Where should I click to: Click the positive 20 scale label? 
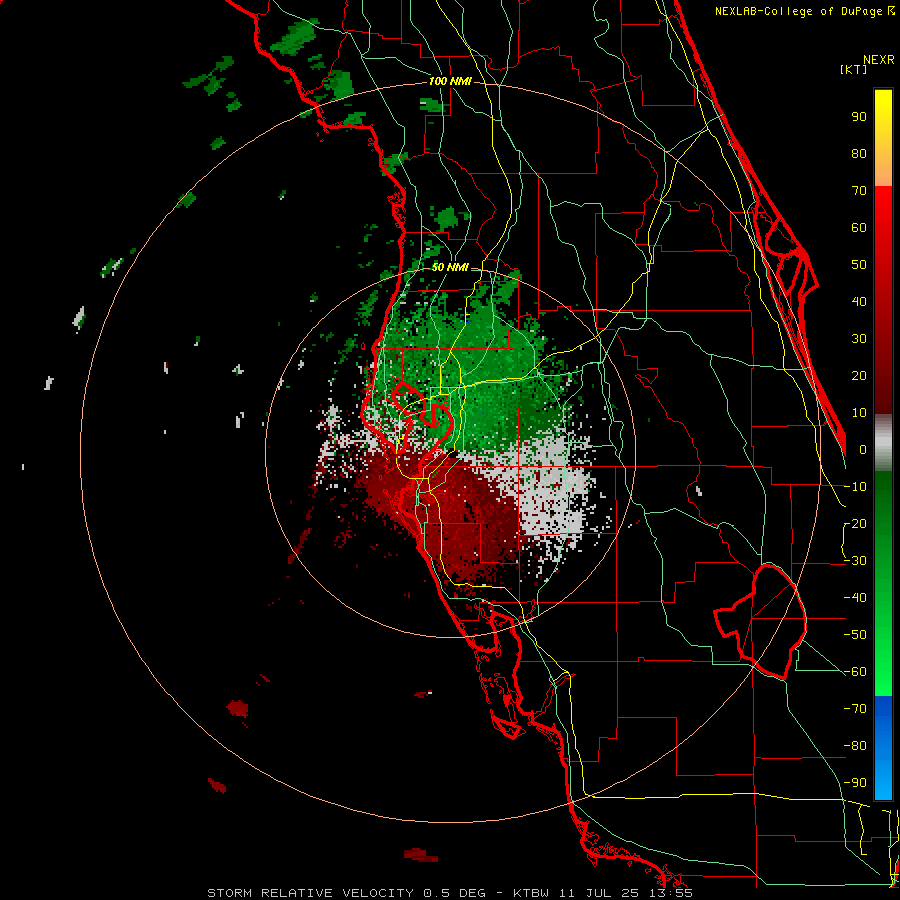[859, 375]
